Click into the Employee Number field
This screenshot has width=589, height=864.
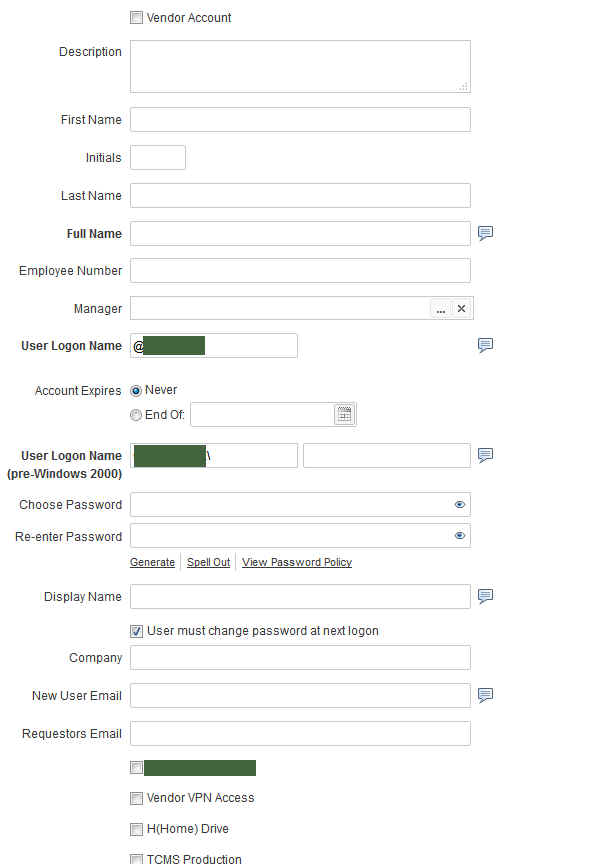pos(300,271)
